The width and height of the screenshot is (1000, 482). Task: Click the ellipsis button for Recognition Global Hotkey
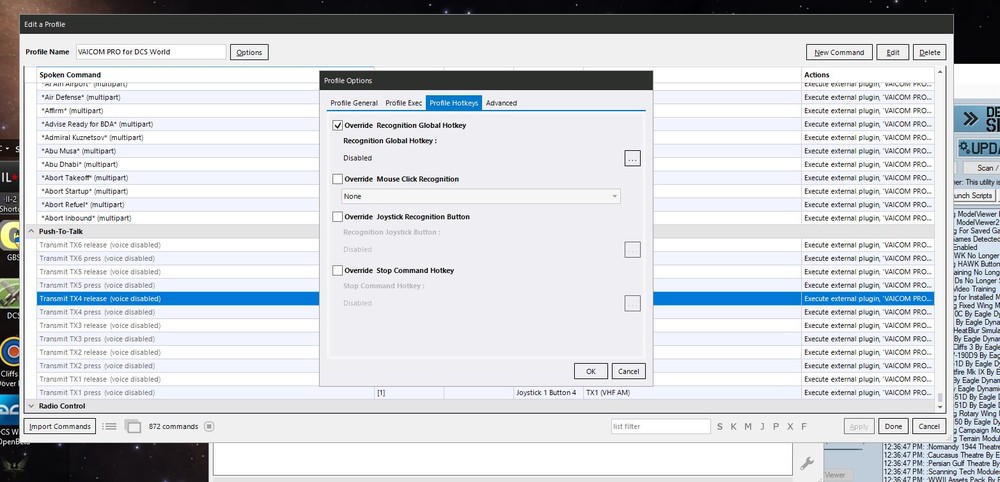(632, 158)
